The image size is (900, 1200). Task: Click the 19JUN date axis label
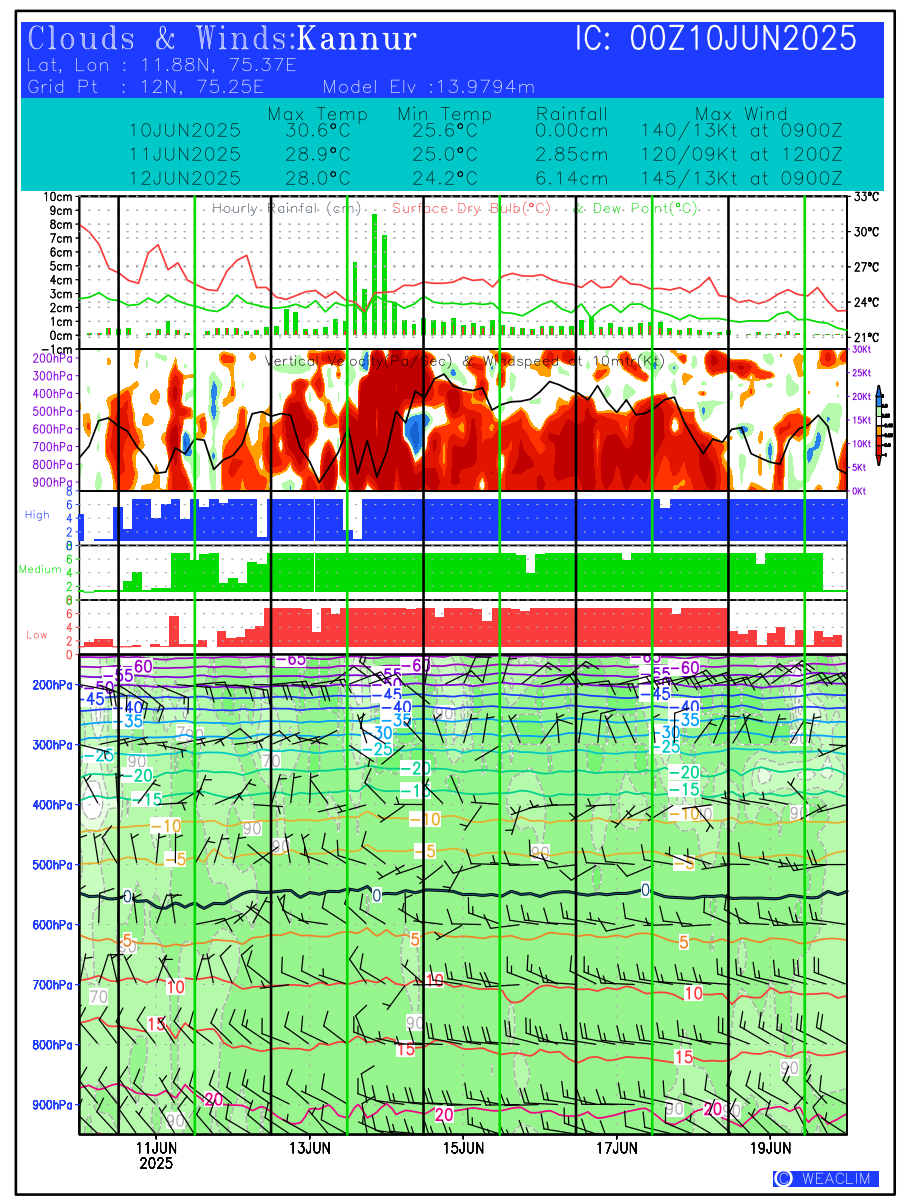pyautogui.click(x=771, y=1148)
